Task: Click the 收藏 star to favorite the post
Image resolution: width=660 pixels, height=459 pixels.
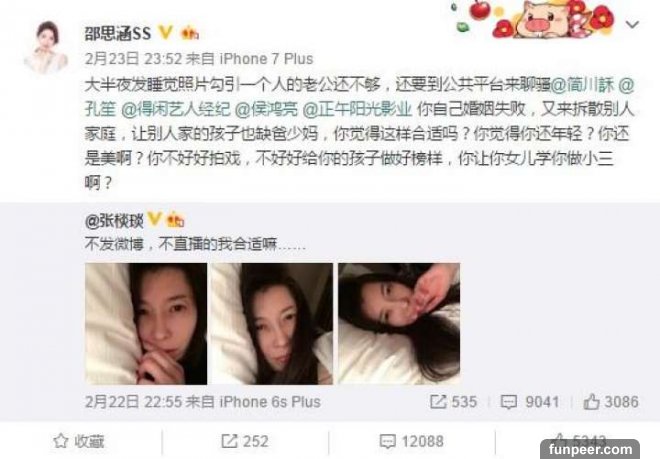Action: (79, 441)
